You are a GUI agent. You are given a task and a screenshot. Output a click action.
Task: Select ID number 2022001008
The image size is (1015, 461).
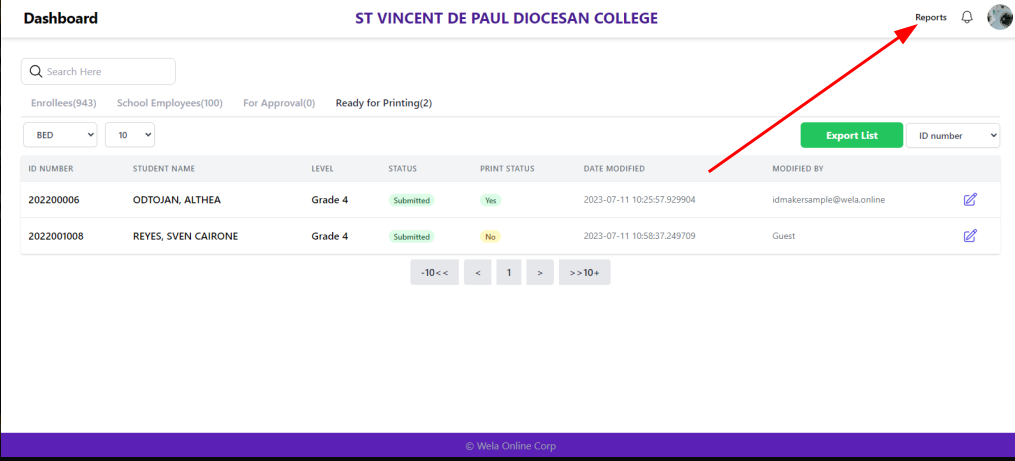56,236
